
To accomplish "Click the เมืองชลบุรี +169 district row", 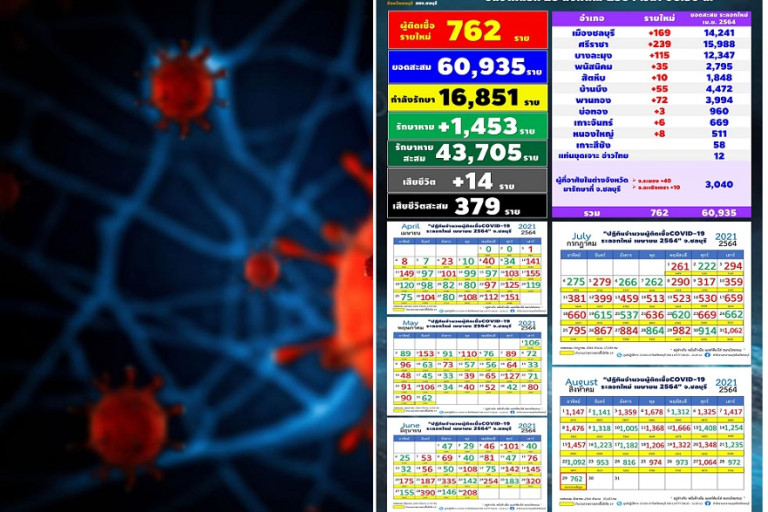I will 651,32.
